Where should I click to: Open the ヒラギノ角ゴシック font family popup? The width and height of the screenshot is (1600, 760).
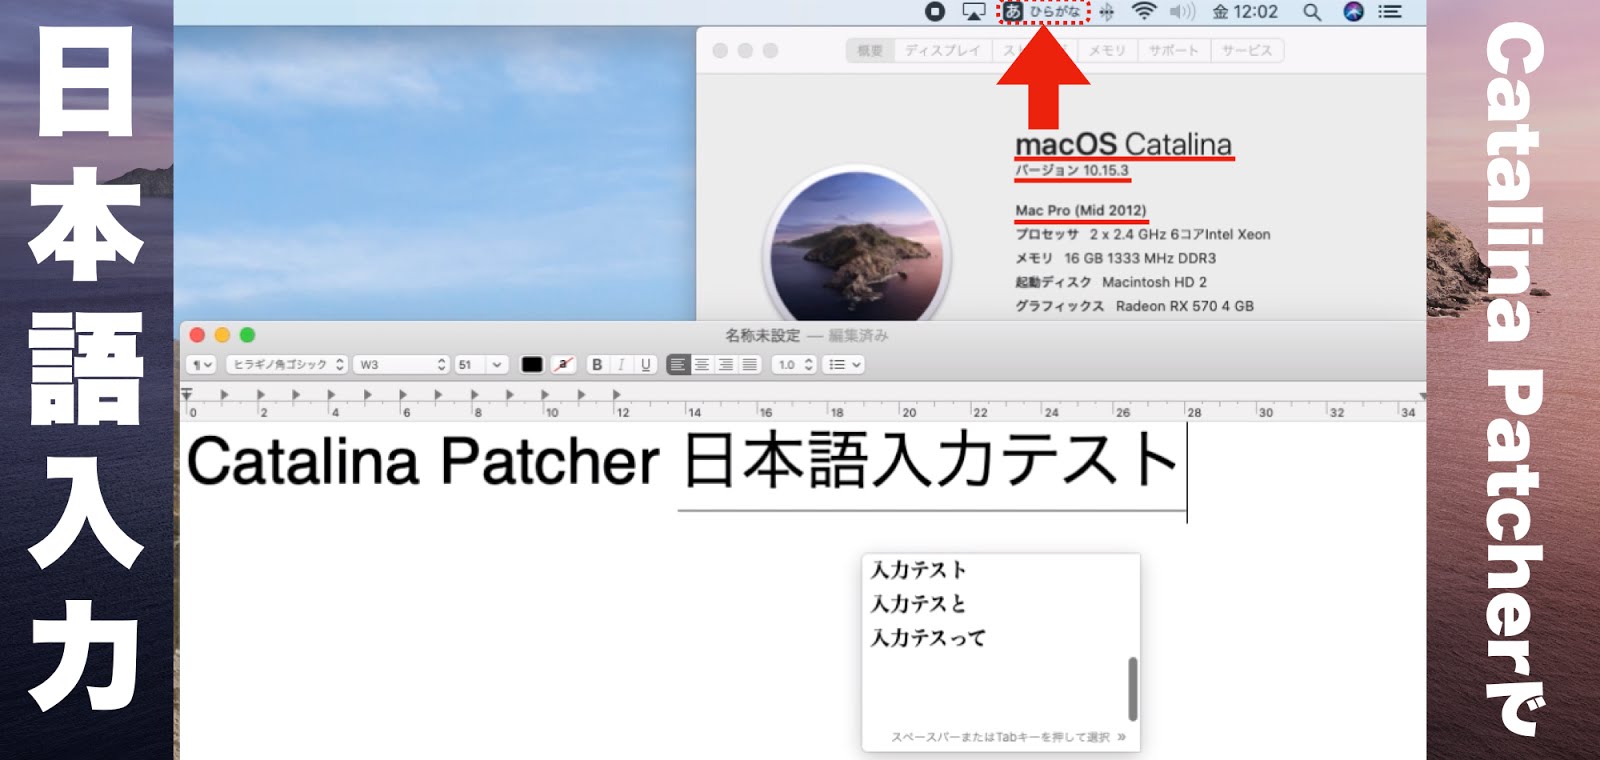(287, 365)
